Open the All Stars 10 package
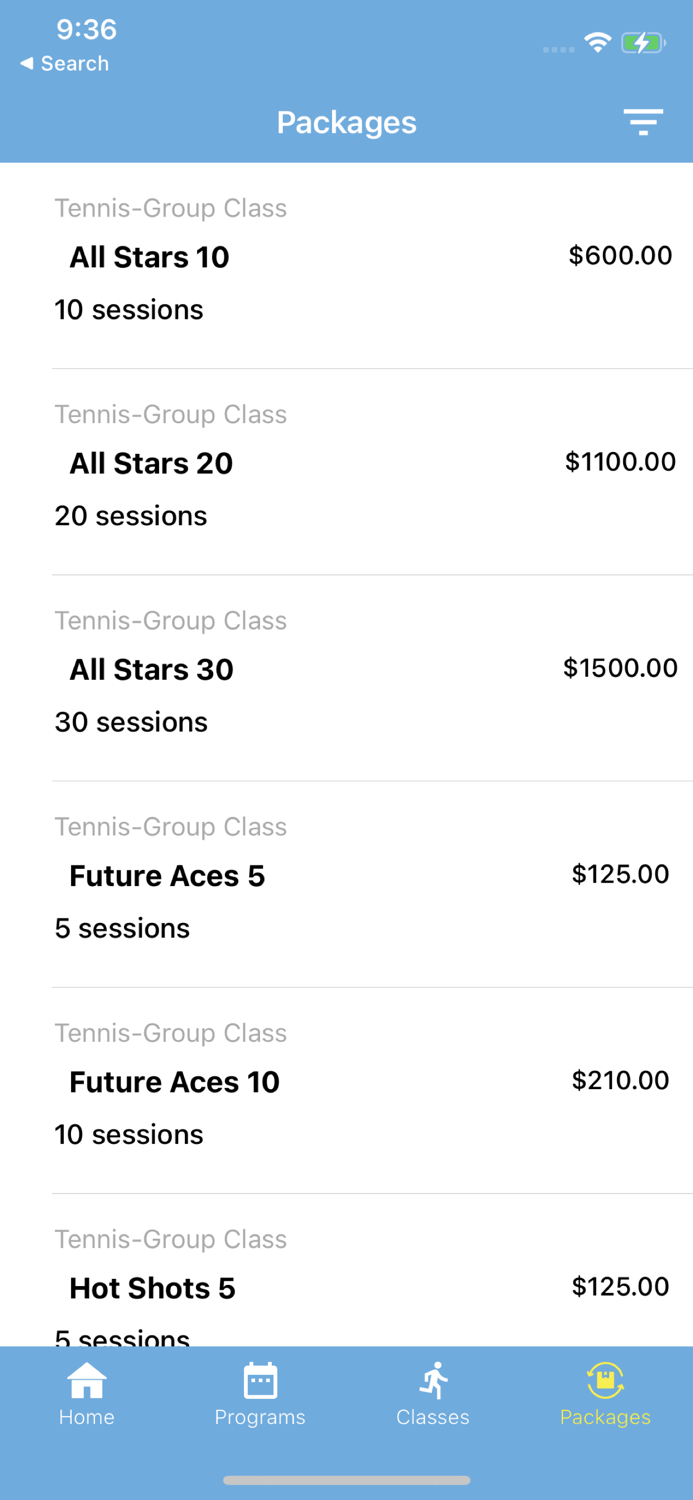693x1500 pixels. 150,257
